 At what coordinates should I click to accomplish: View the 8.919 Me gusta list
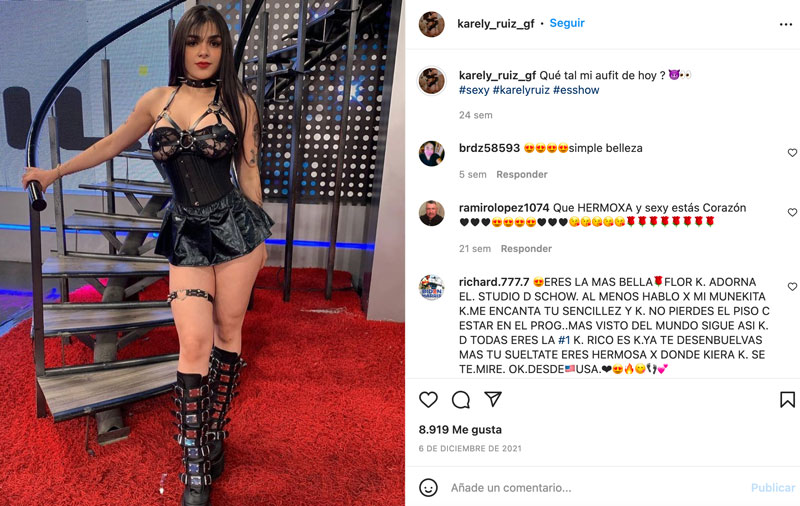460,429
